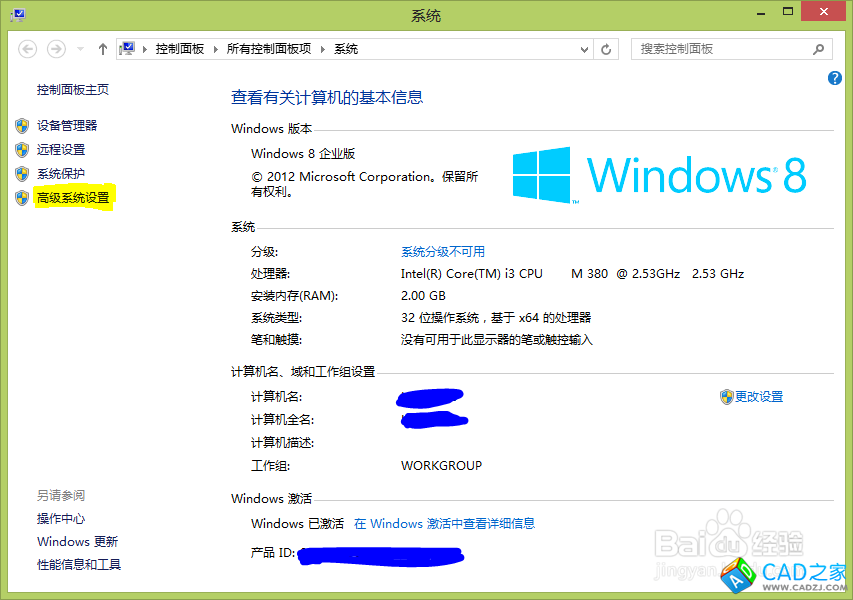This screenshot has height=600, width=853.
Task: Click the Forward navigation arrow
Action: [57, 49]
